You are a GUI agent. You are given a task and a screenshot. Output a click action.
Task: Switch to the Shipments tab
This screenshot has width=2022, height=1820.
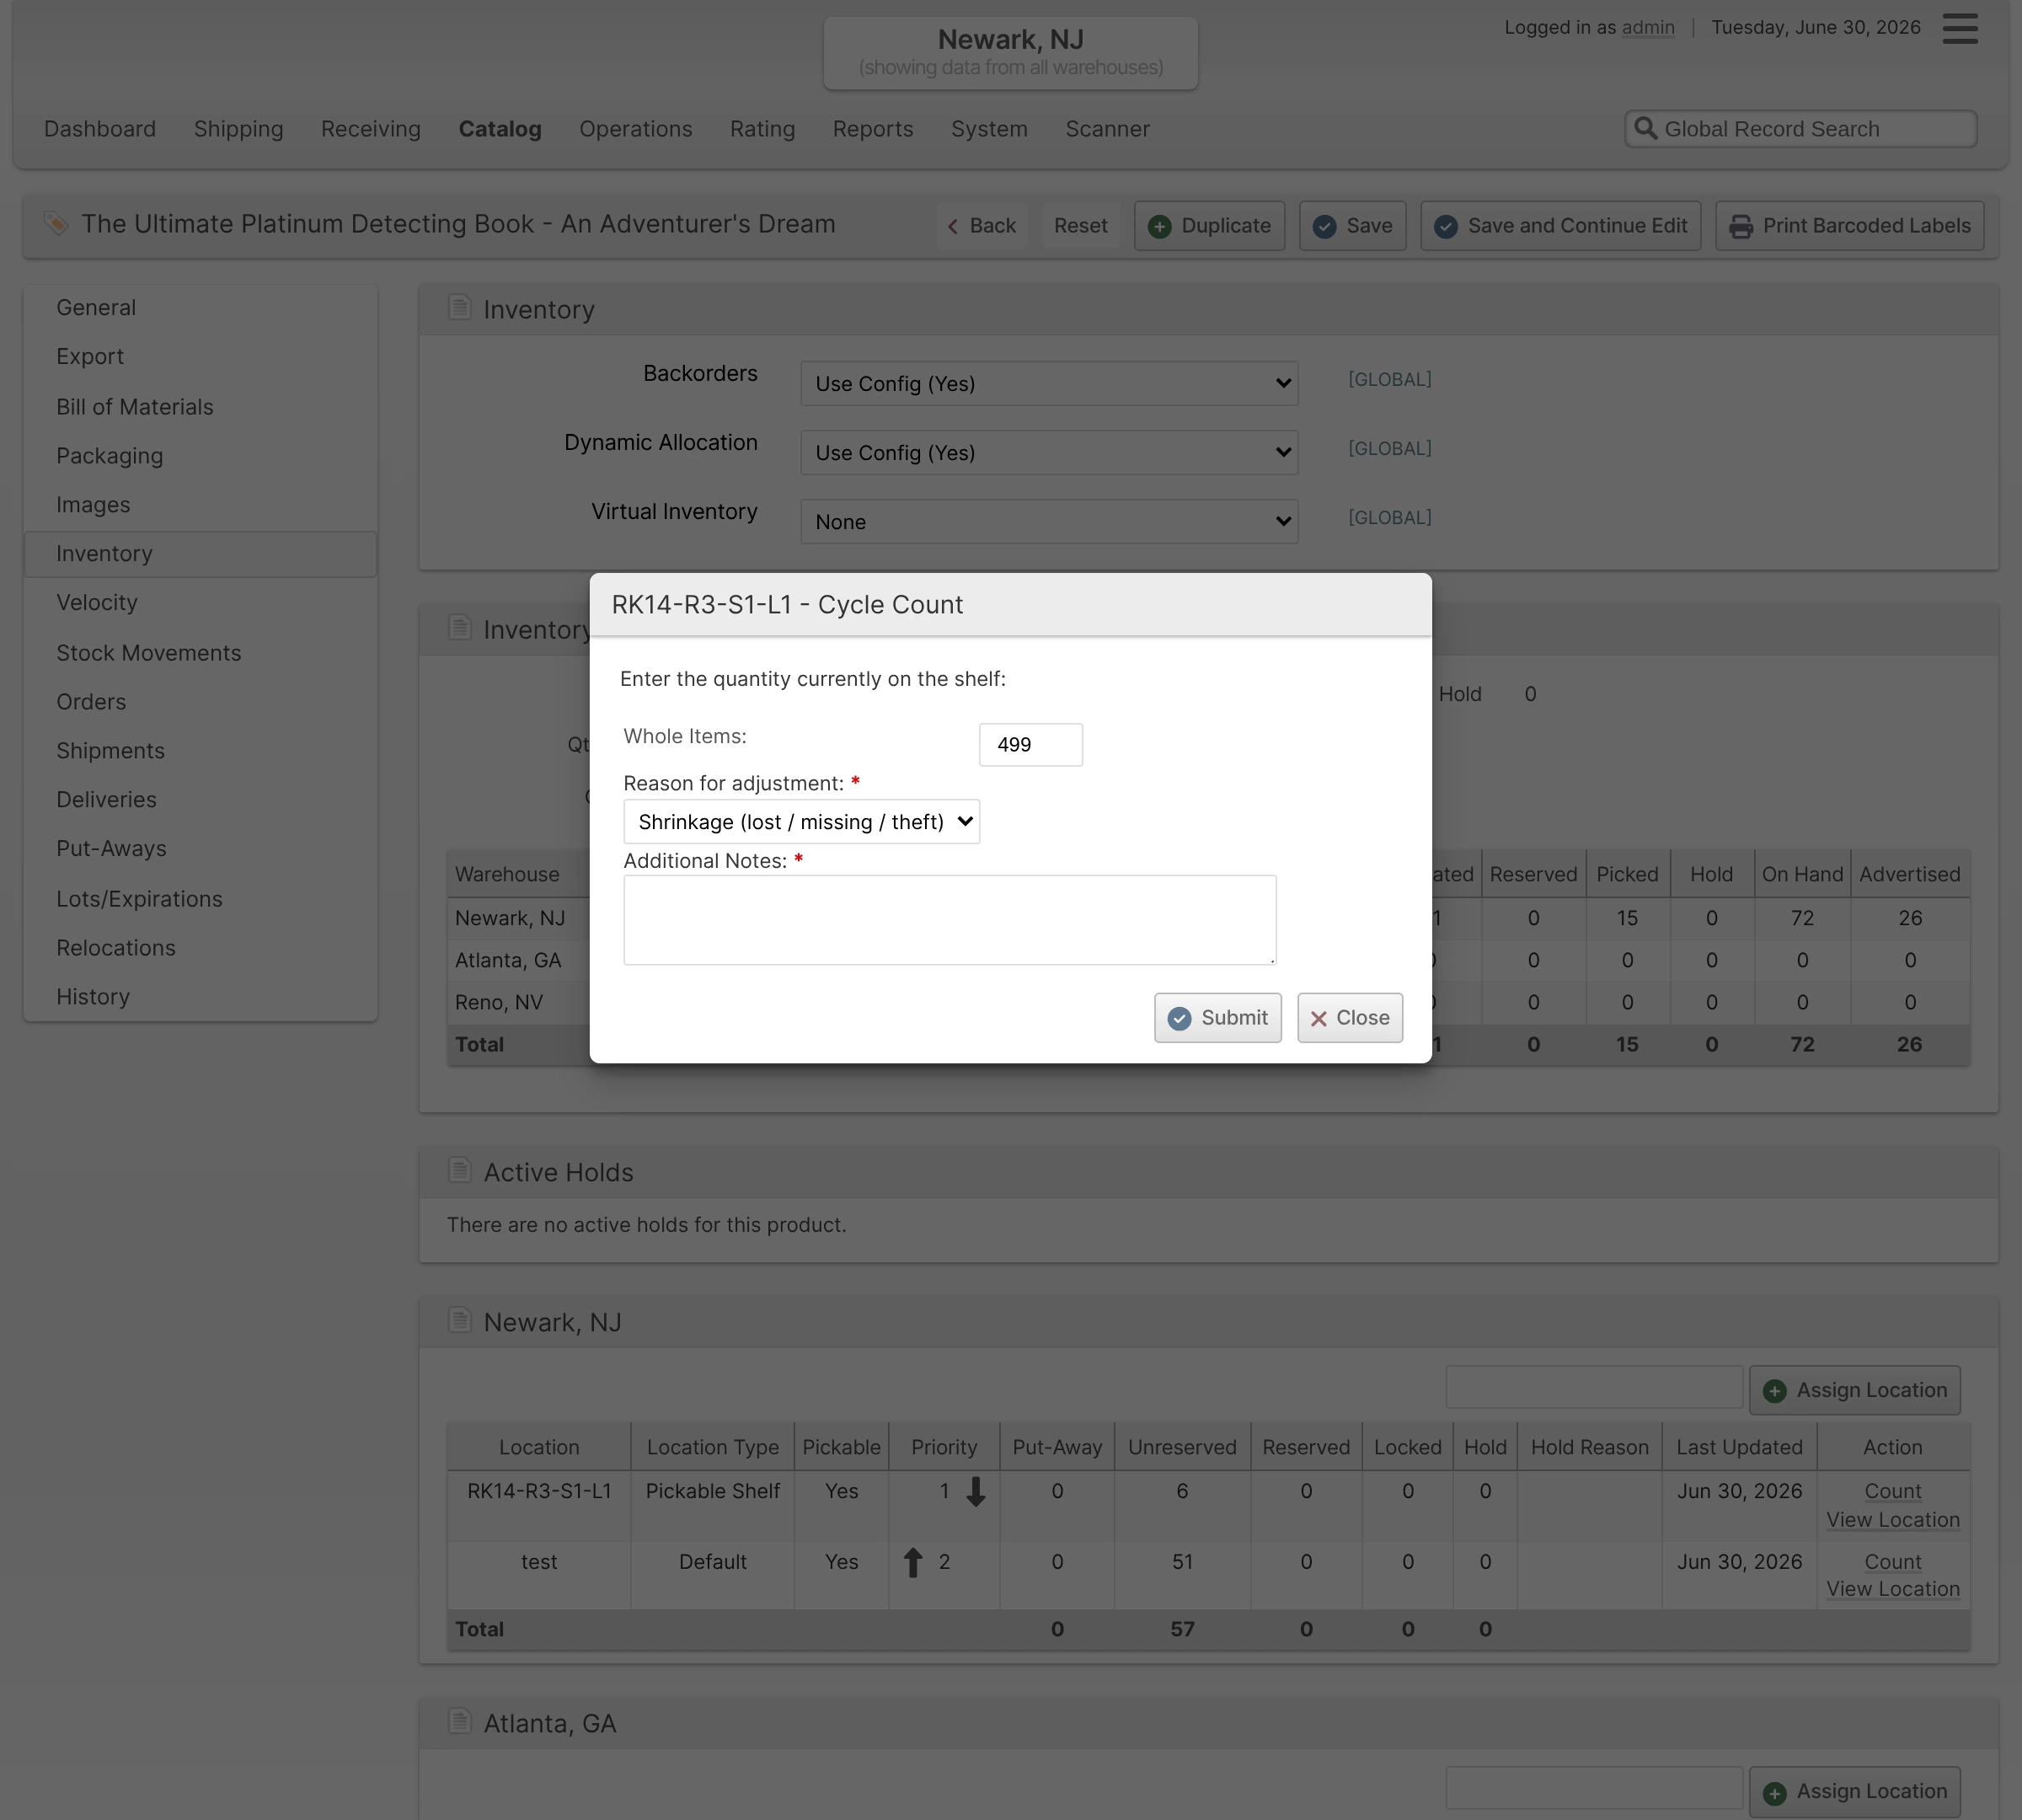point(200,750)
